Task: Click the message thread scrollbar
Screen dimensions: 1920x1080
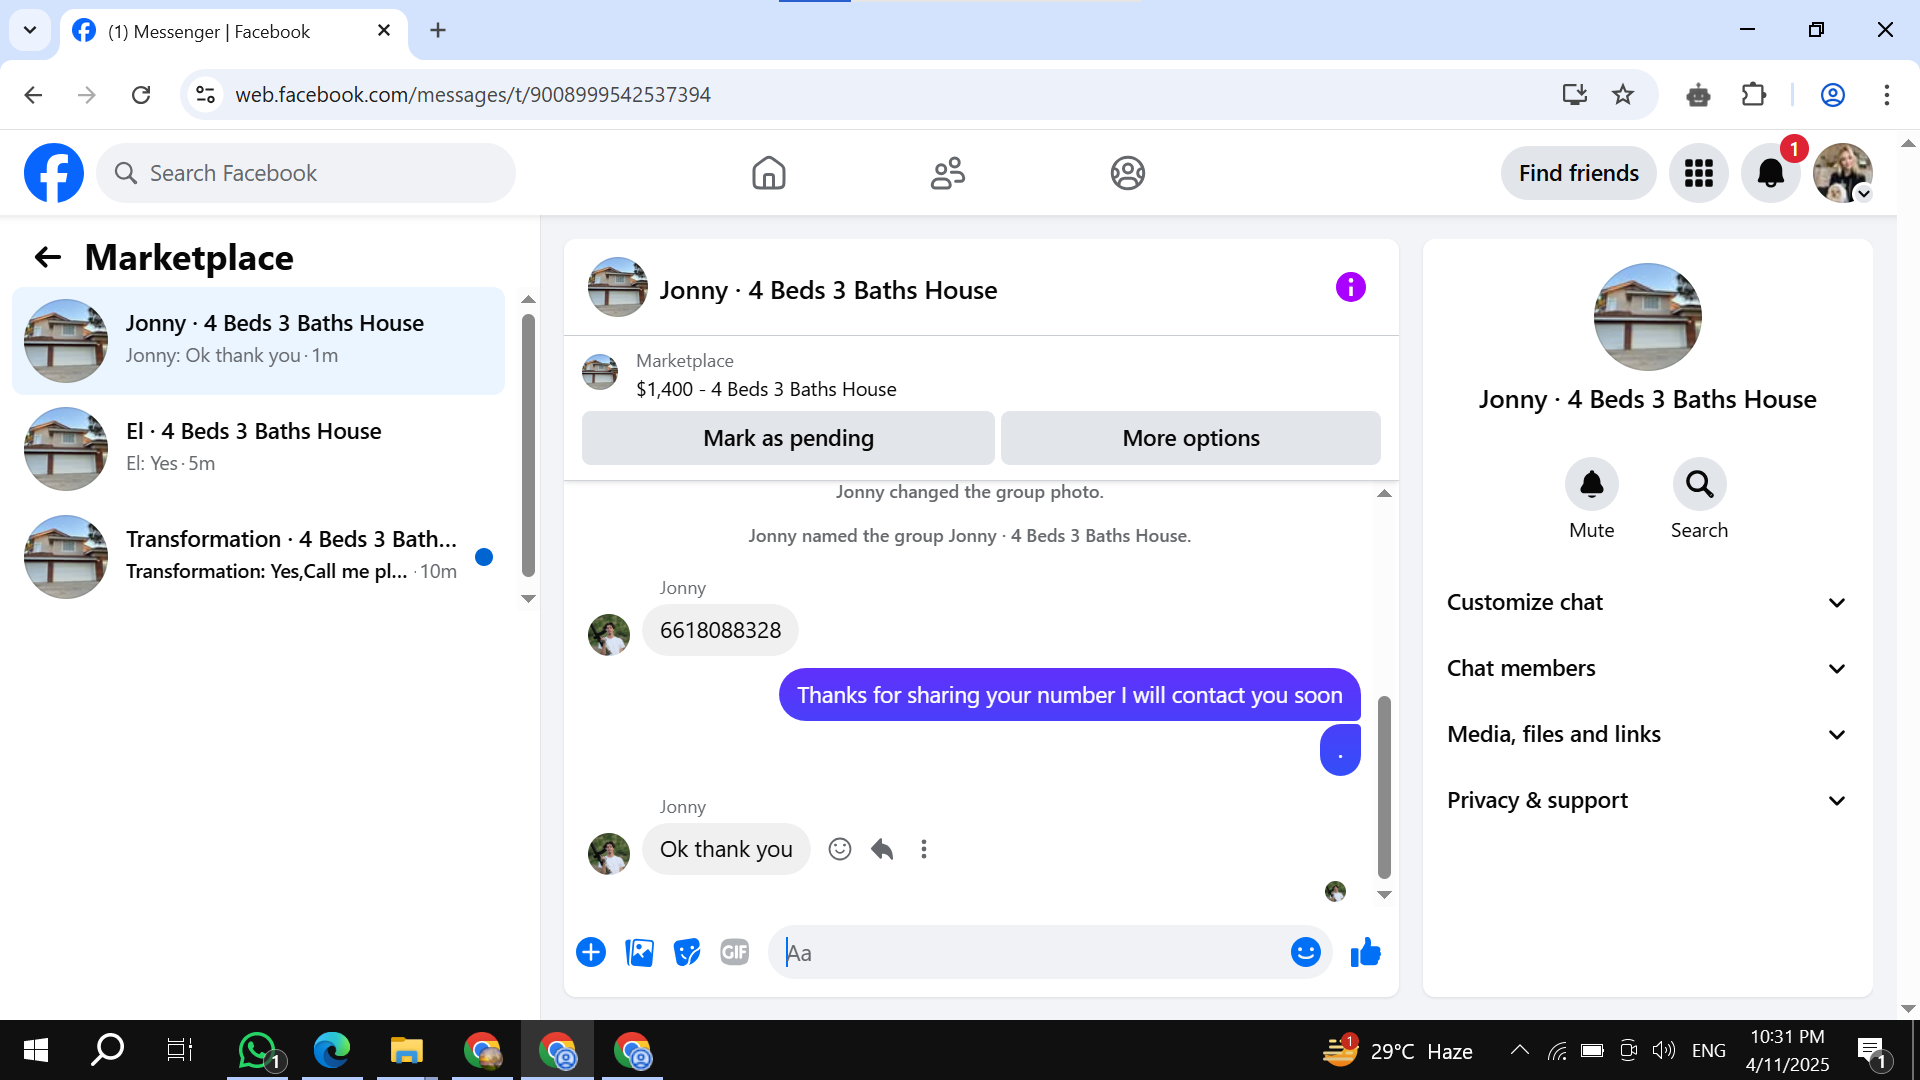Action: pyautogui.click(x=1384, y=786)
